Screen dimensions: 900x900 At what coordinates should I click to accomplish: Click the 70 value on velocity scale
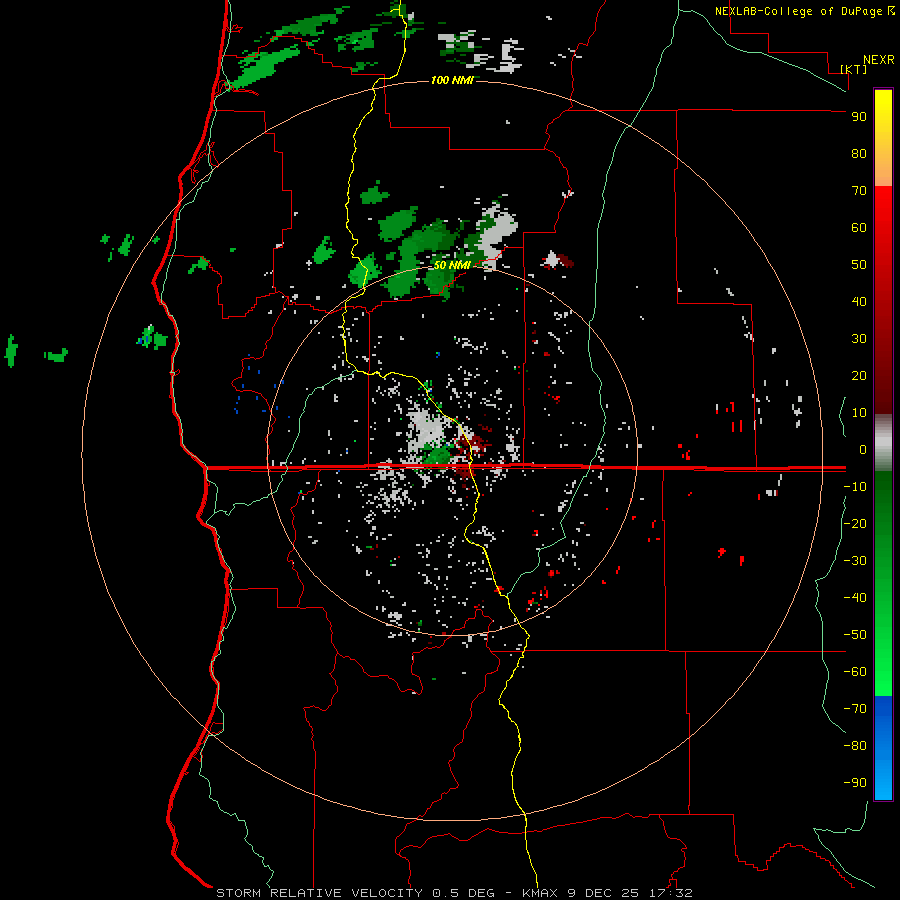click(859, 191)
